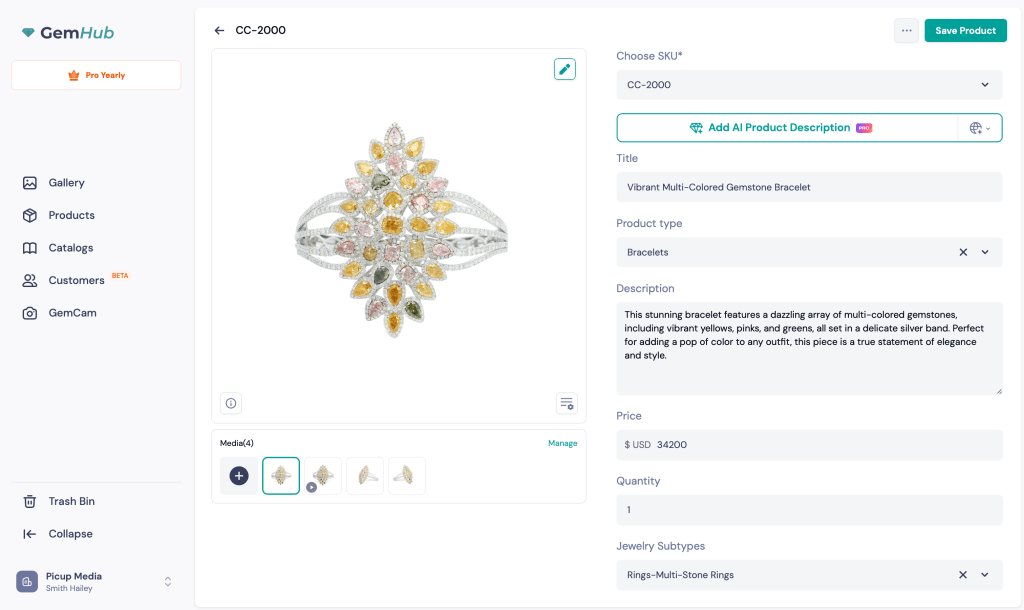Expand the Jewelry Subtypes dropdown

click(985, 575)
